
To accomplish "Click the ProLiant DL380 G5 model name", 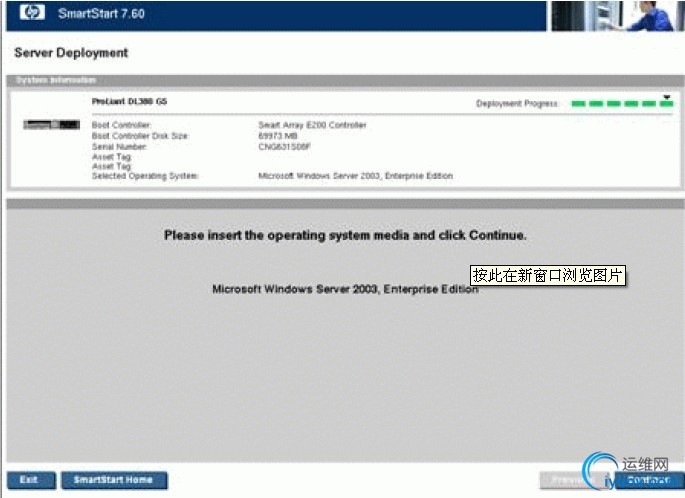I will (x=129, y=101).
